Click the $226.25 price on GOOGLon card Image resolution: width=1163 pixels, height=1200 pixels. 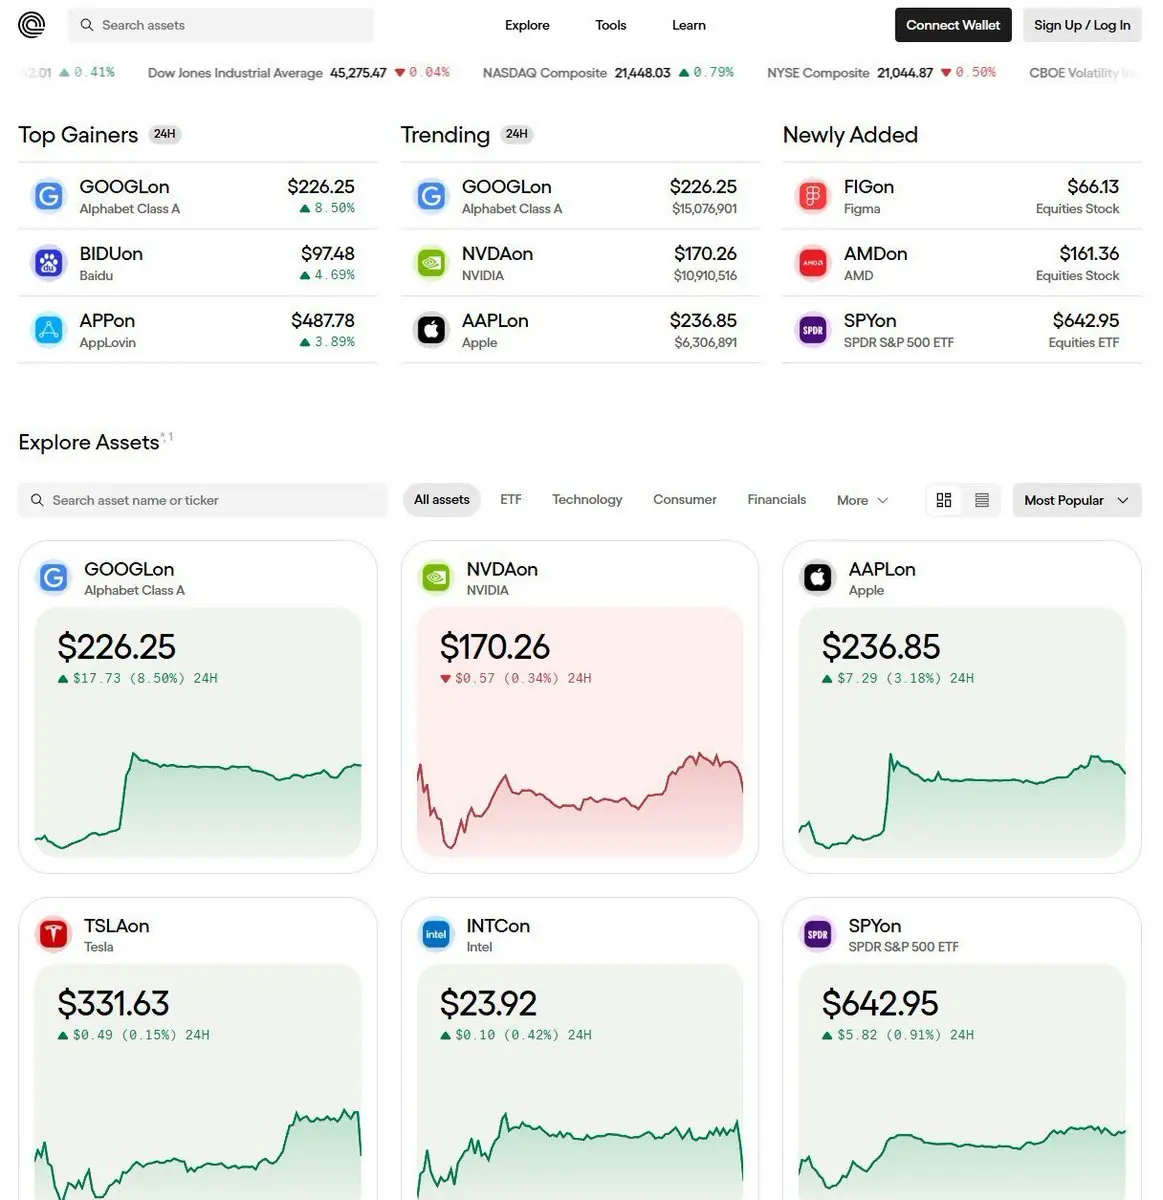pos(116,647)
